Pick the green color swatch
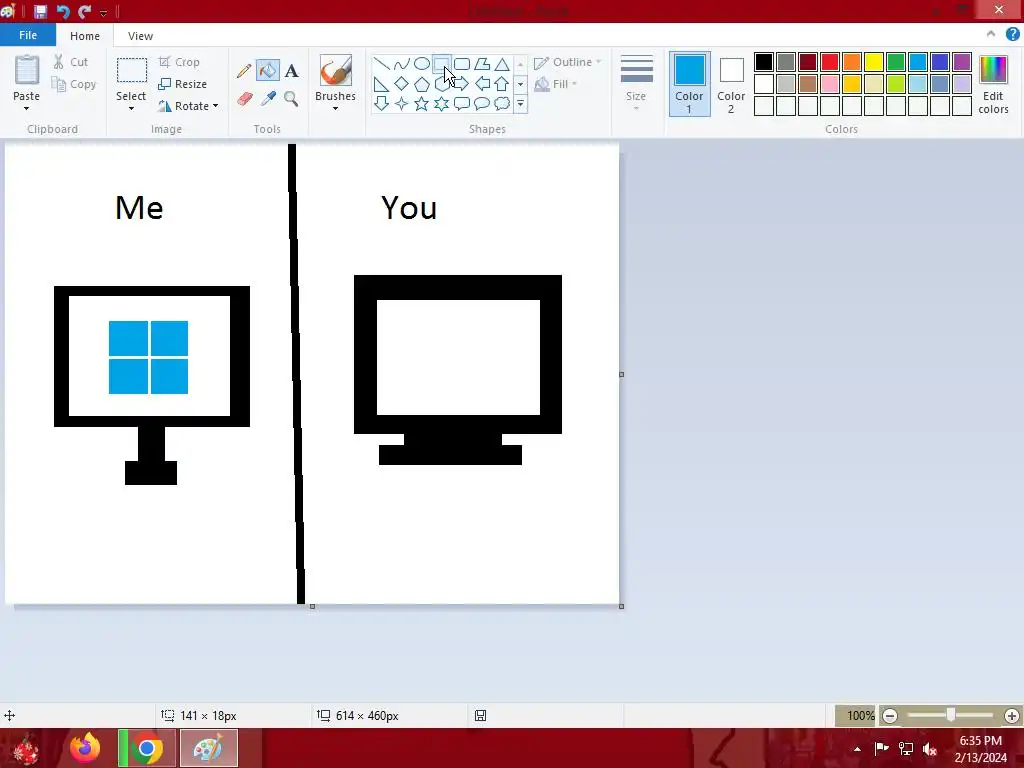Viewport: 1024px width, 768px height. point(895,62)
